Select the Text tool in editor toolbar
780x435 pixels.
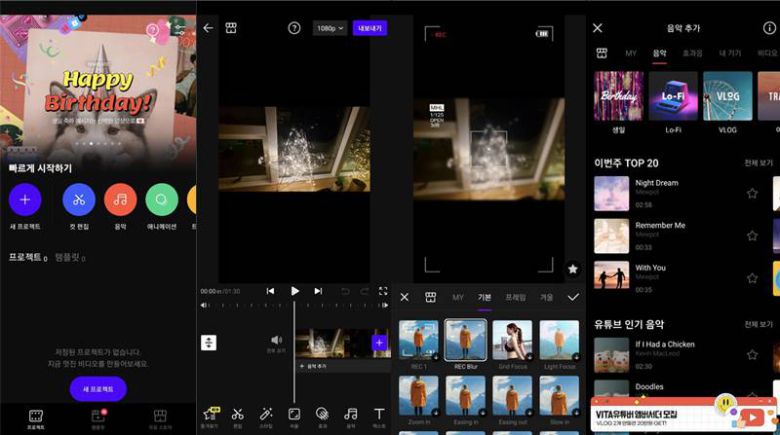tap(379, 413)
